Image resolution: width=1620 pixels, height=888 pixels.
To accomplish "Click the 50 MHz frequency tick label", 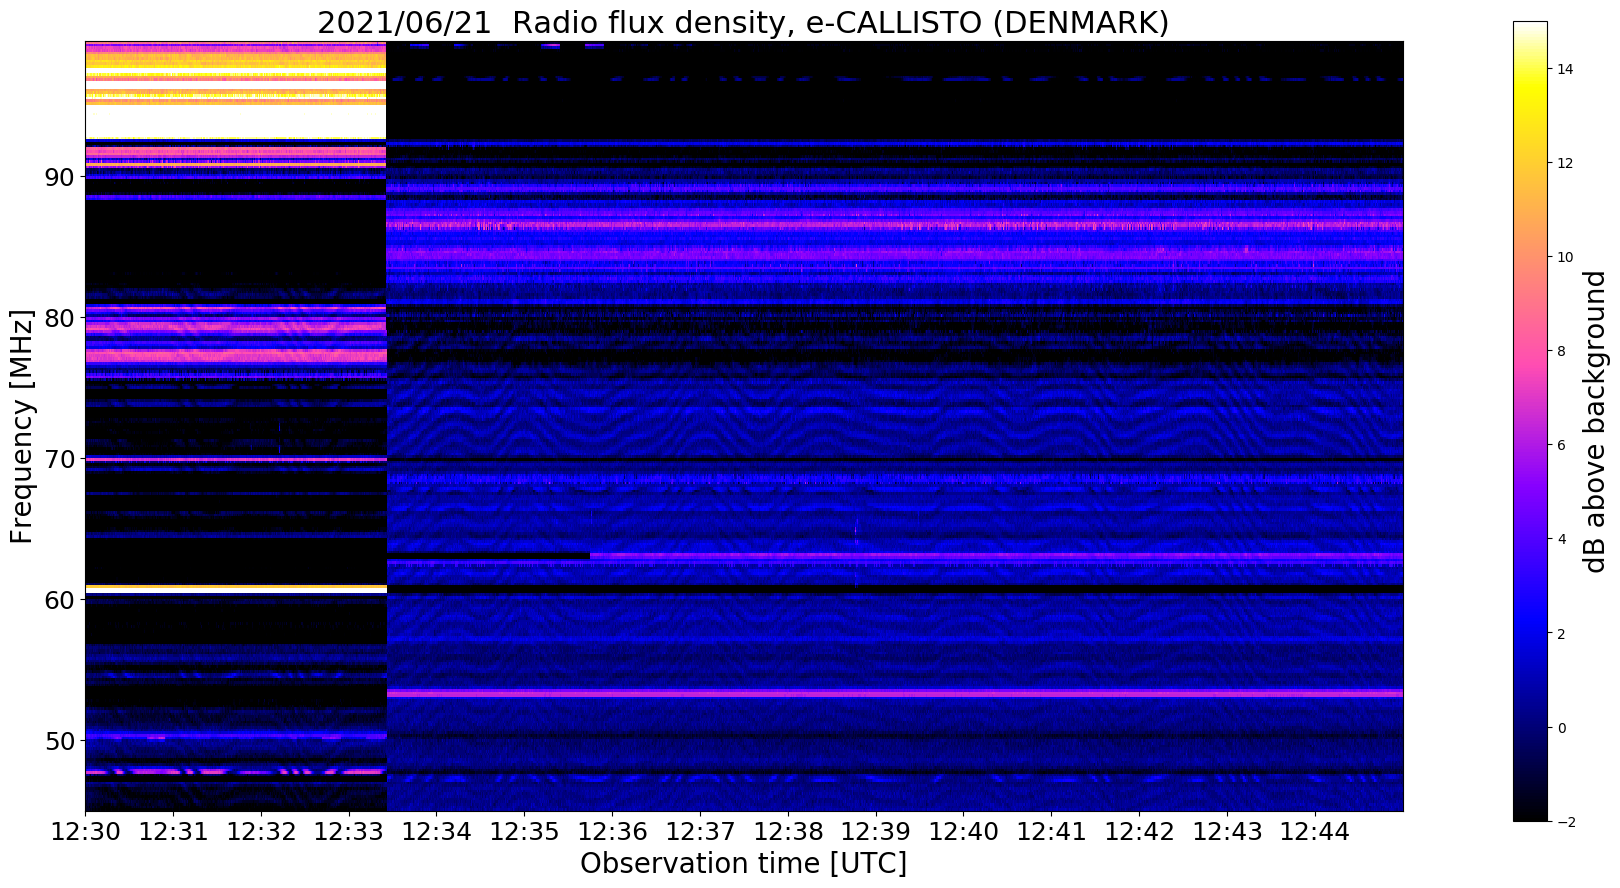I will pyautogui.click(x=60, y=741).
